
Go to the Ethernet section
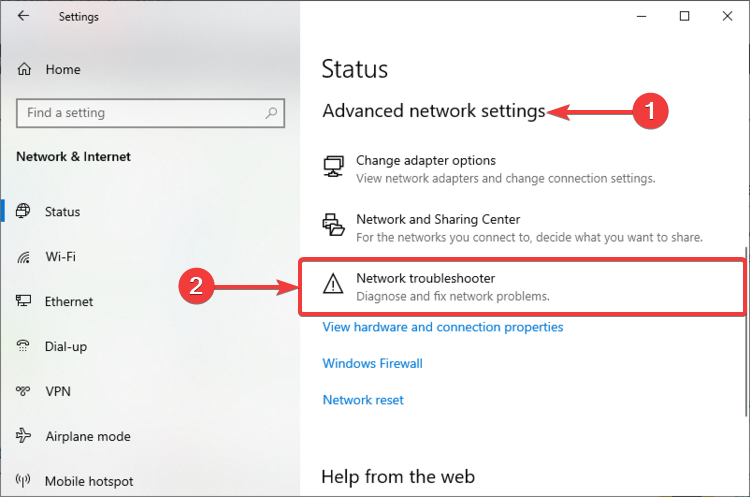69,302
